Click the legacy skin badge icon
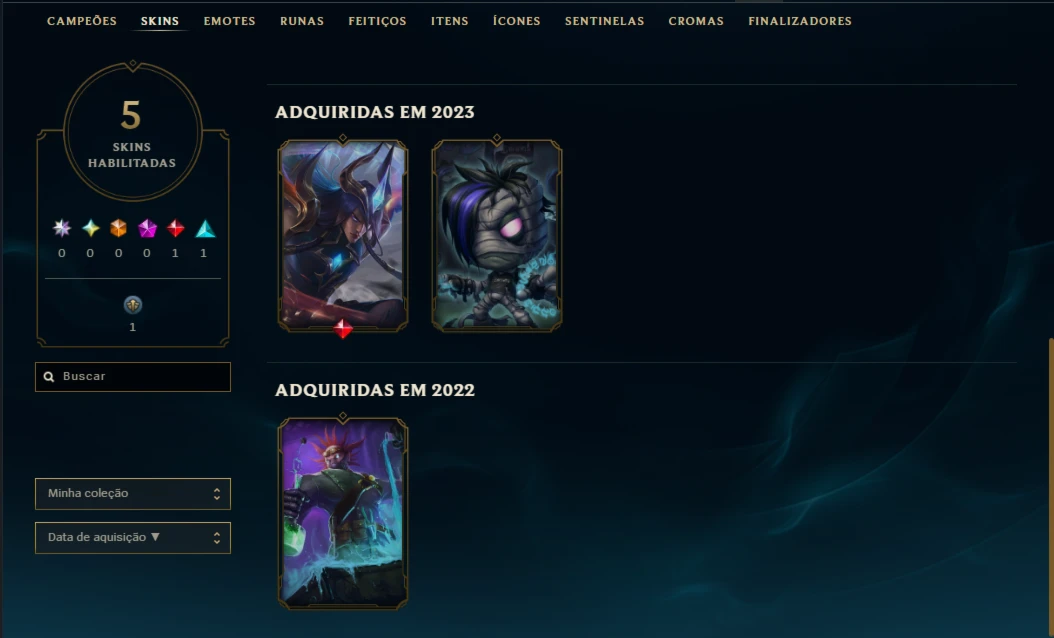 (x=132, y=305)
